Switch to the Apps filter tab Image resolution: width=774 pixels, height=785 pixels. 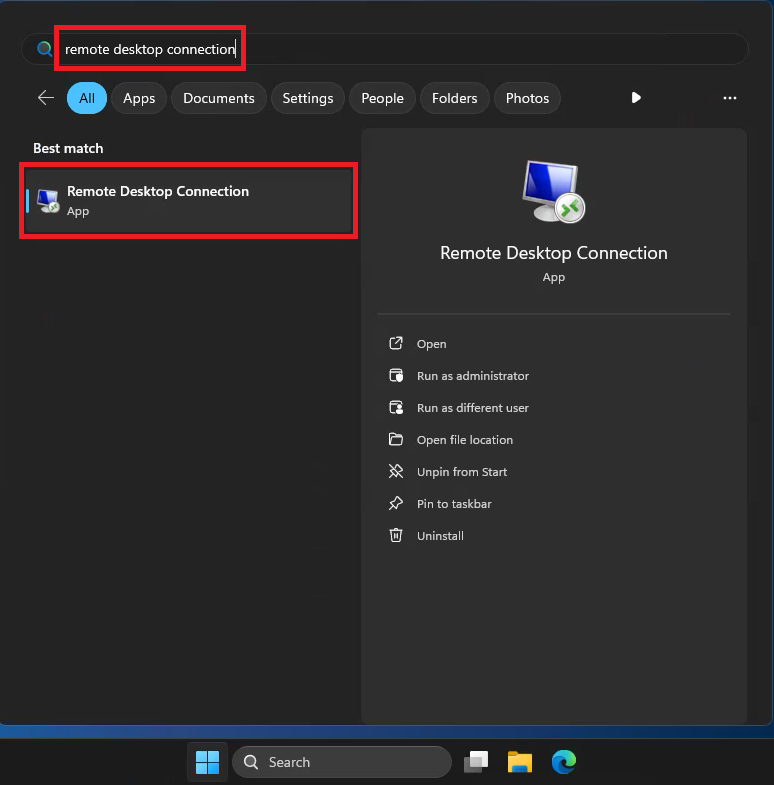[139, 98]
